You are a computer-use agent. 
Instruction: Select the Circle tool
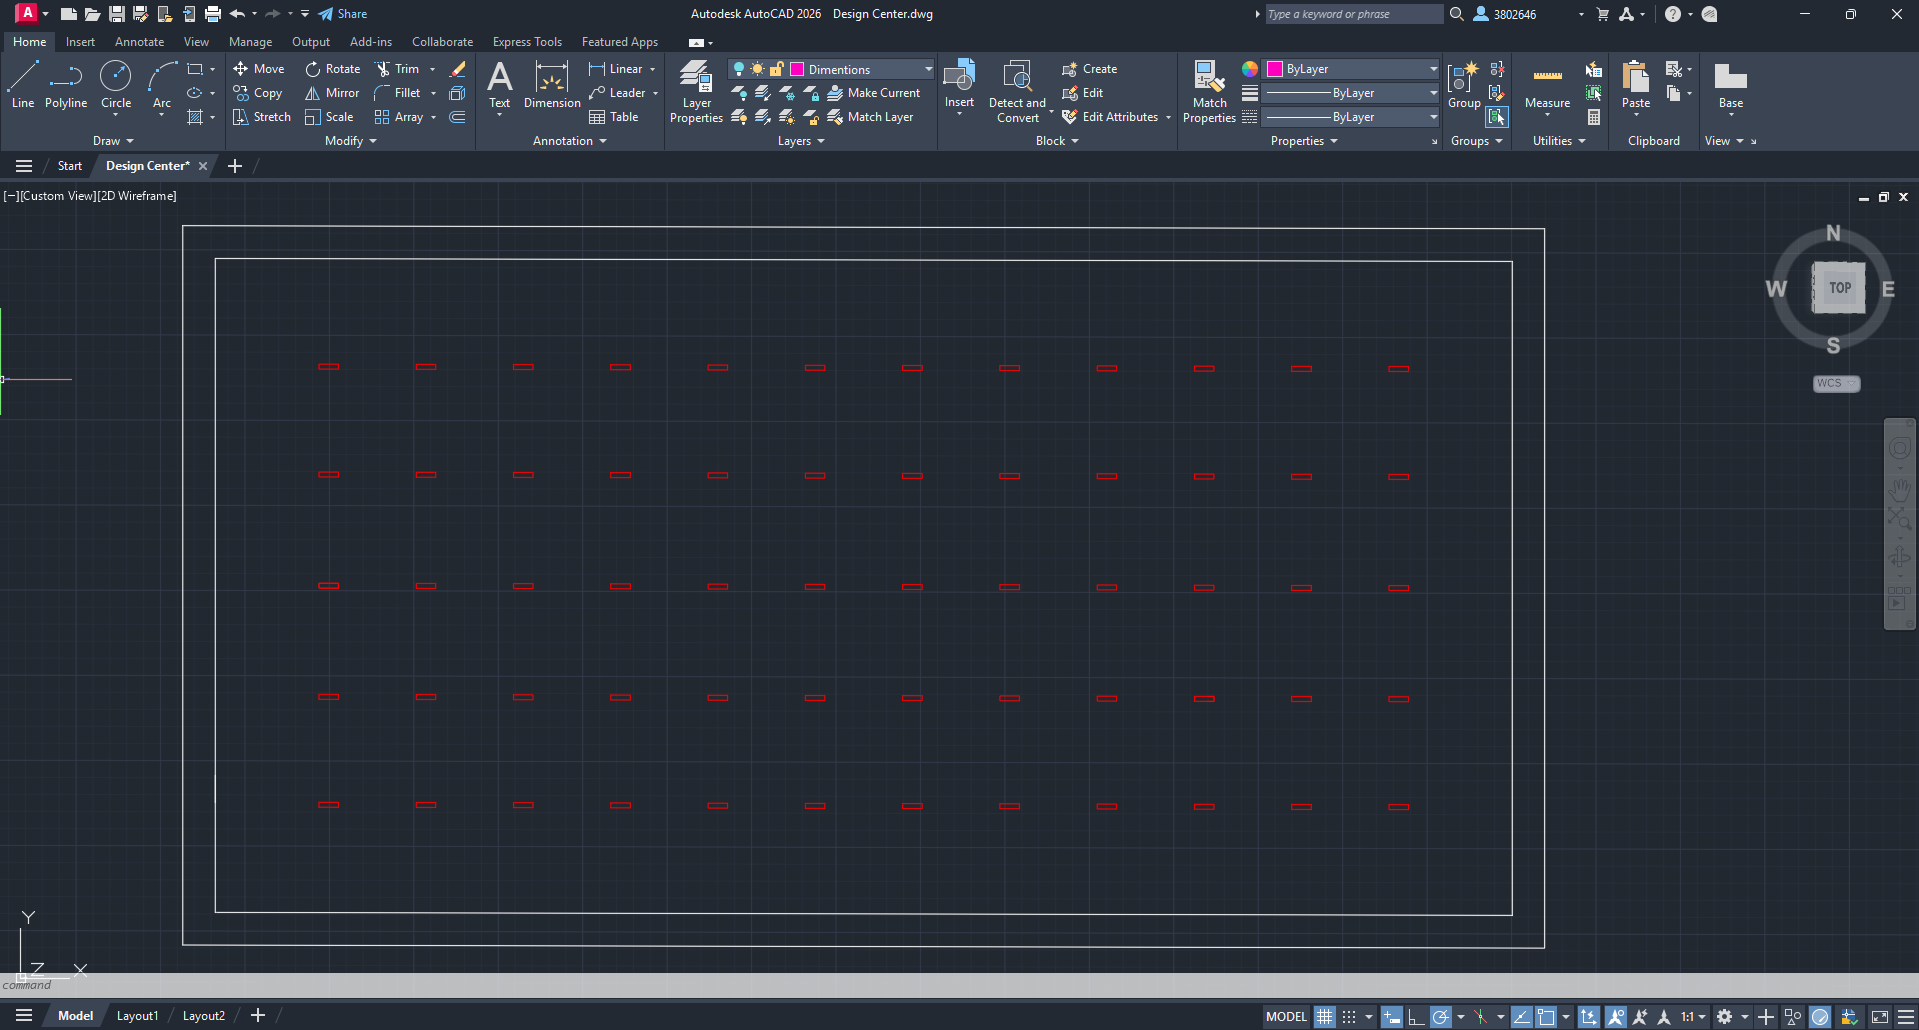pyautogui.click(x=116, y=84)
